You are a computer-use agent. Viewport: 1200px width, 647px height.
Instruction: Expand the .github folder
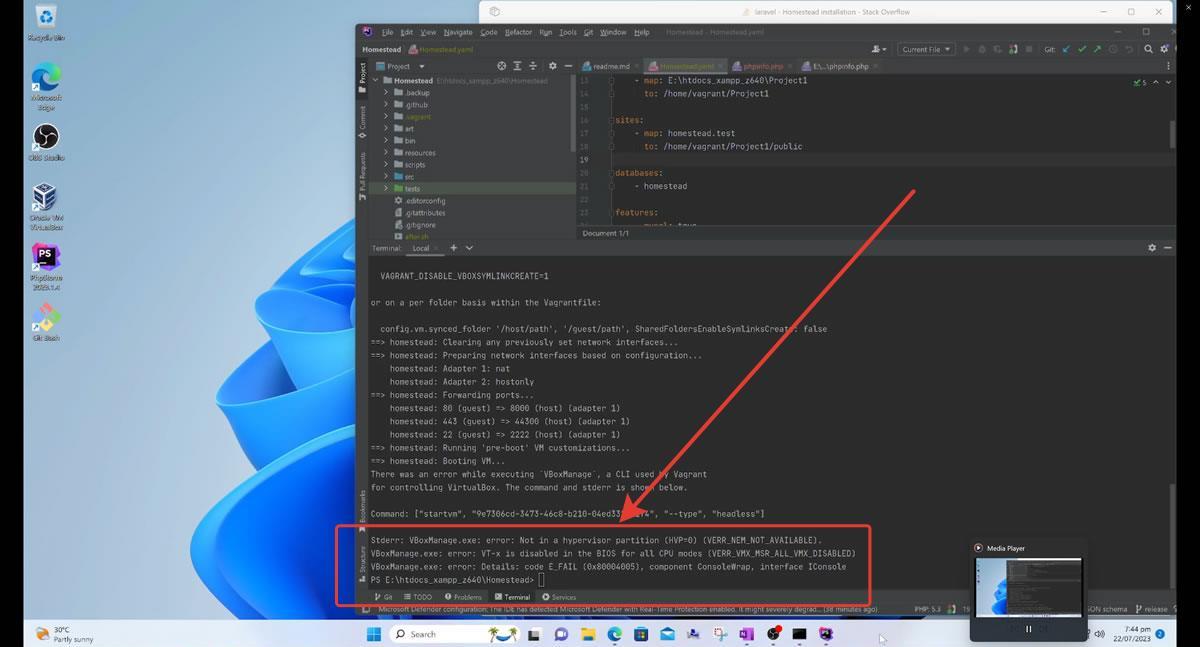386,105
